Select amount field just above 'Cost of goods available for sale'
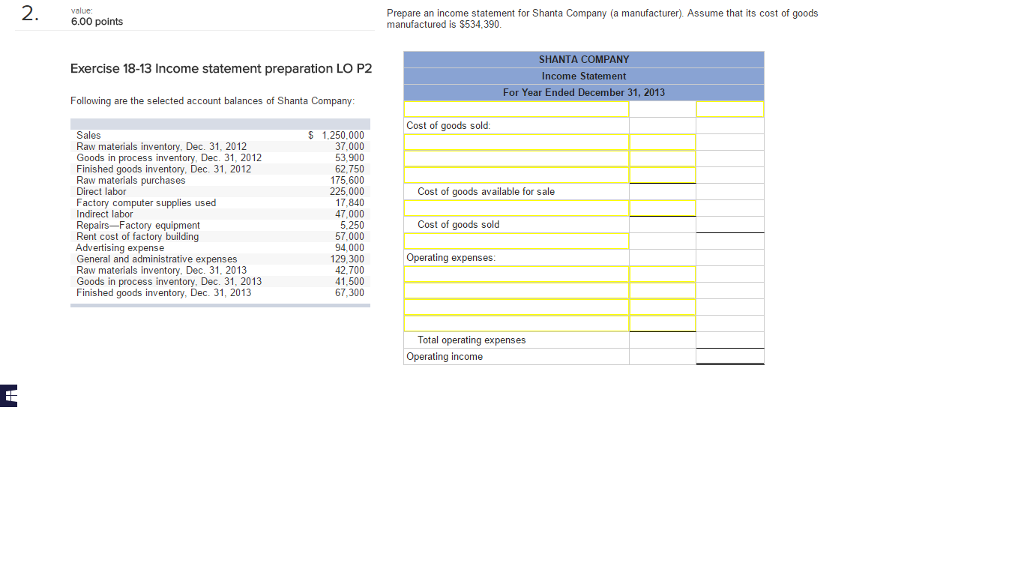This screenshot has height=587, width=1024. tap(662, 175)
